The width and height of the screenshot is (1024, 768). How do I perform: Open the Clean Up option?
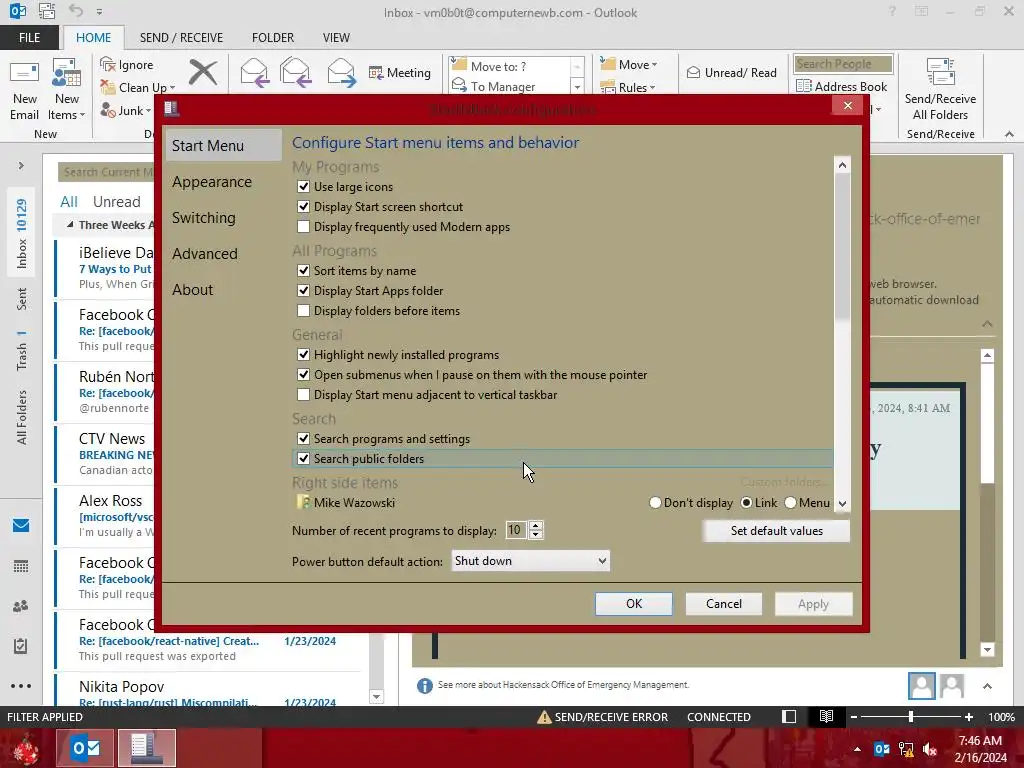138,88
